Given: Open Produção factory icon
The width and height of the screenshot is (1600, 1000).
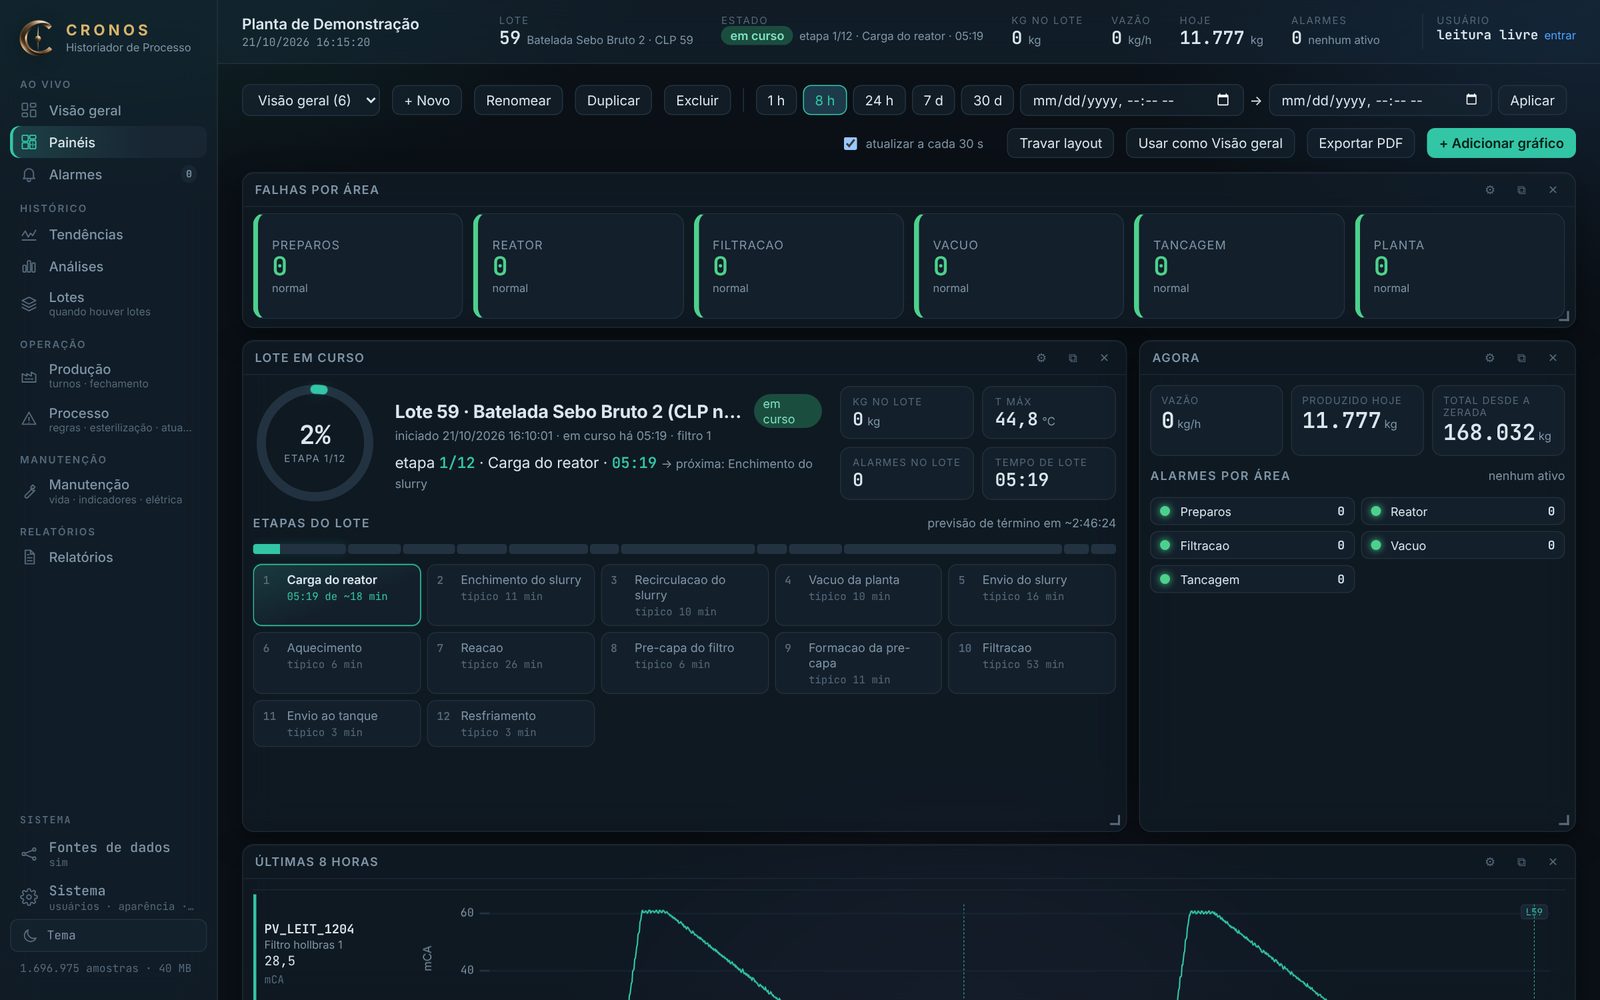Looking at the screenshot, I should click(x=29, y=376).
